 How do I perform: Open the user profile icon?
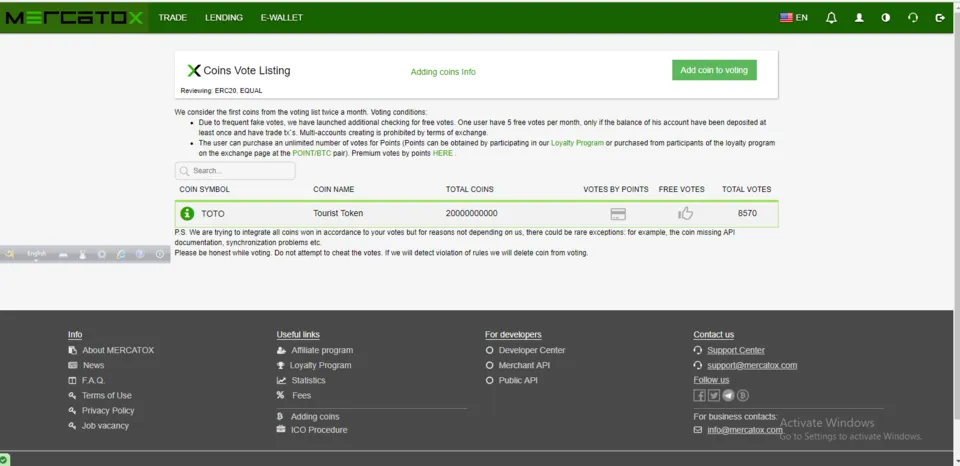pos(859,18)
